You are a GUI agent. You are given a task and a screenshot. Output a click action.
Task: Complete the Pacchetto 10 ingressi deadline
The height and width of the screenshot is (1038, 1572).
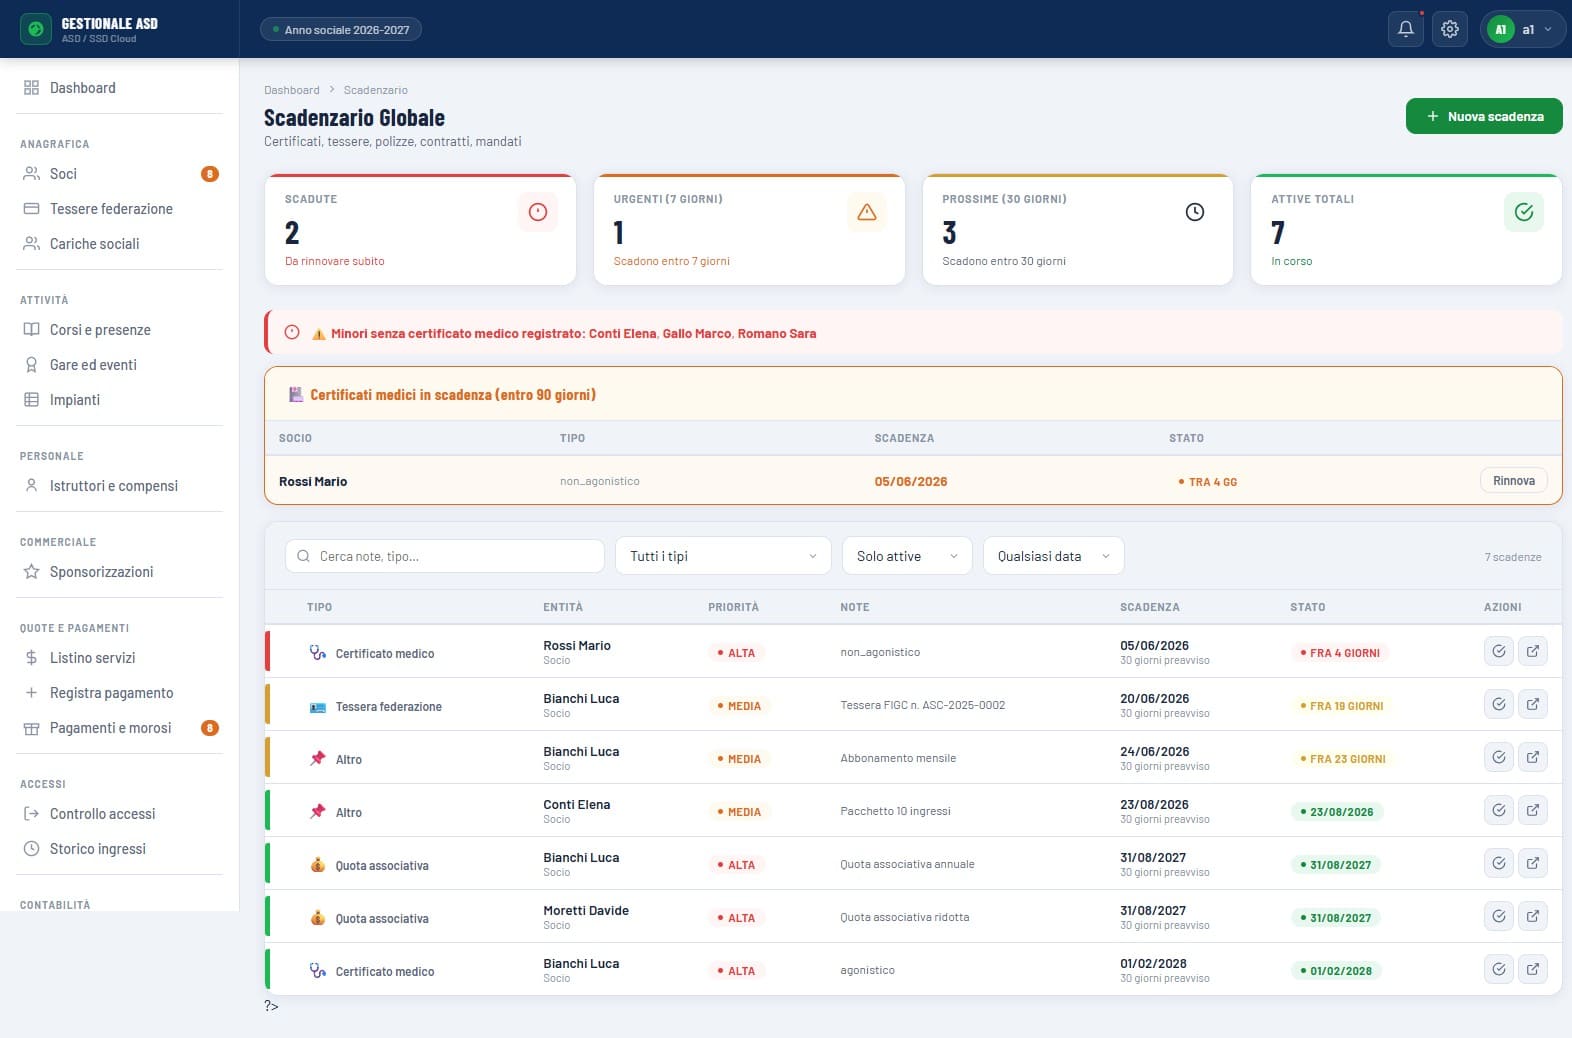(x=1499, y=810)
